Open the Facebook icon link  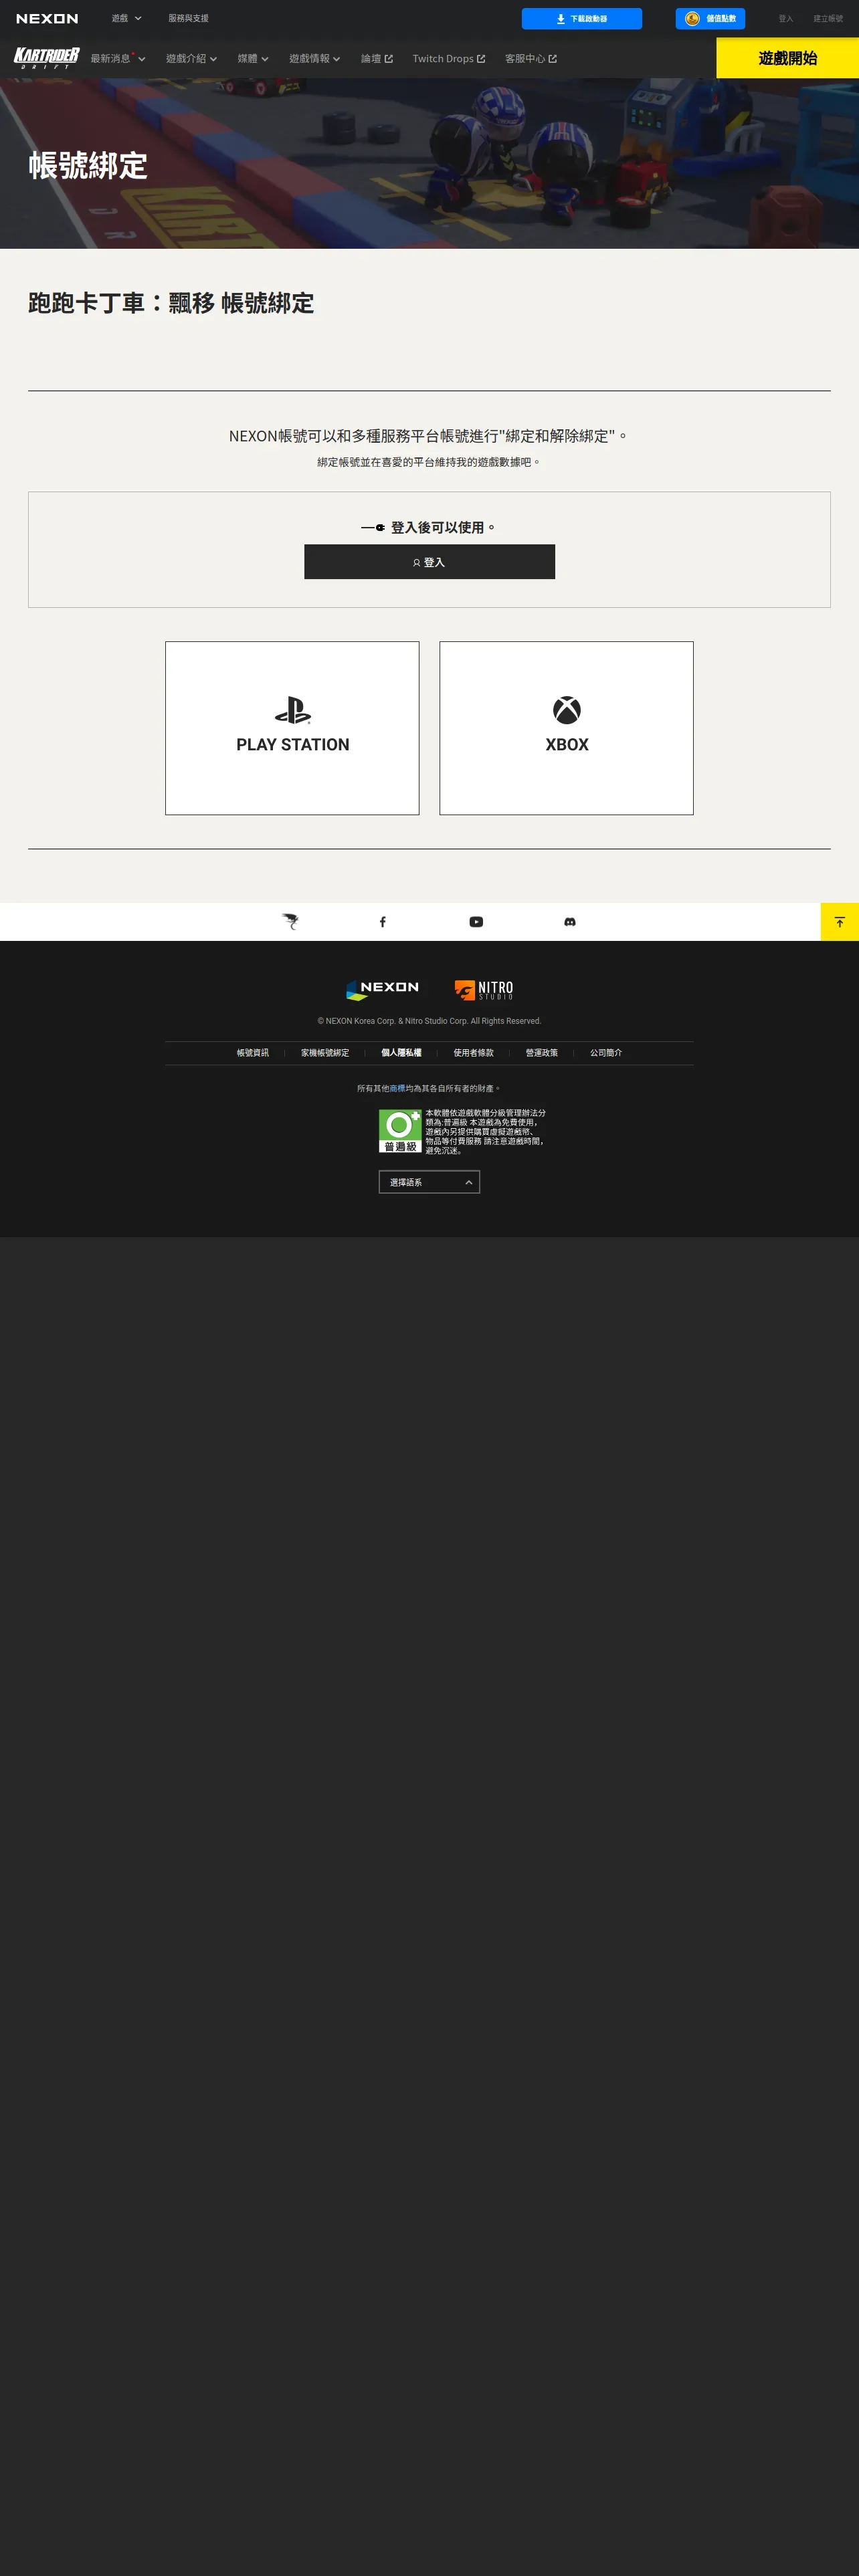tap(382, 922)
